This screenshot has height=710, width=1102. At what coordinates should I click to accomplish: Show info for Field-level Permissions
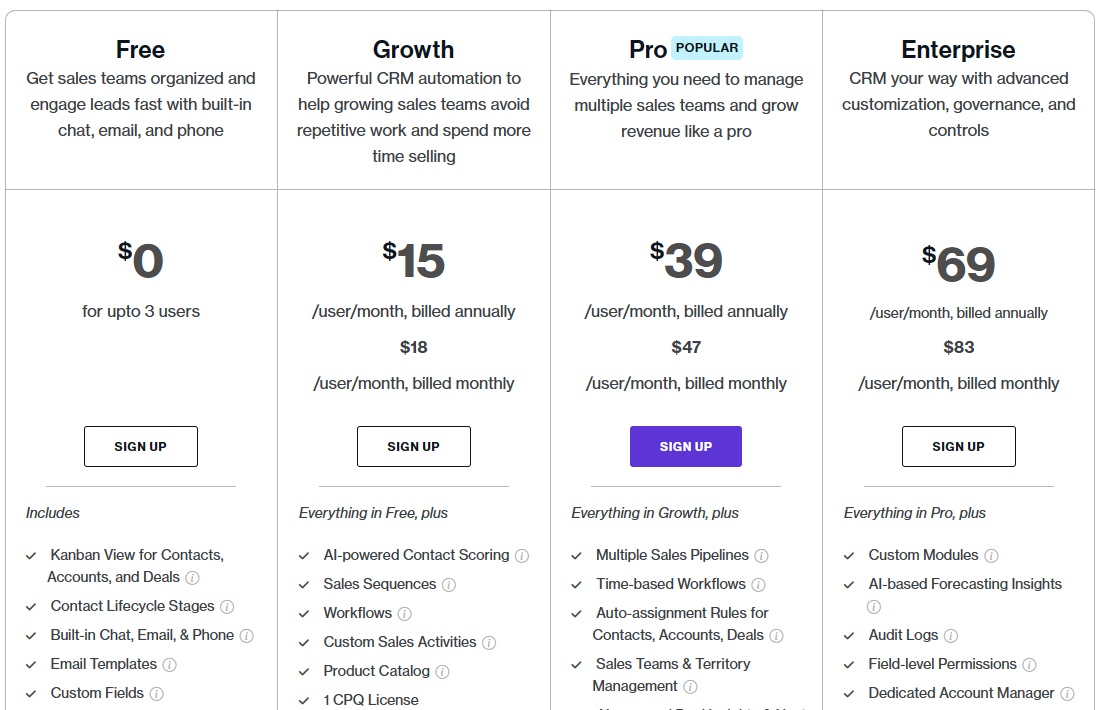tap(1029, 665)
